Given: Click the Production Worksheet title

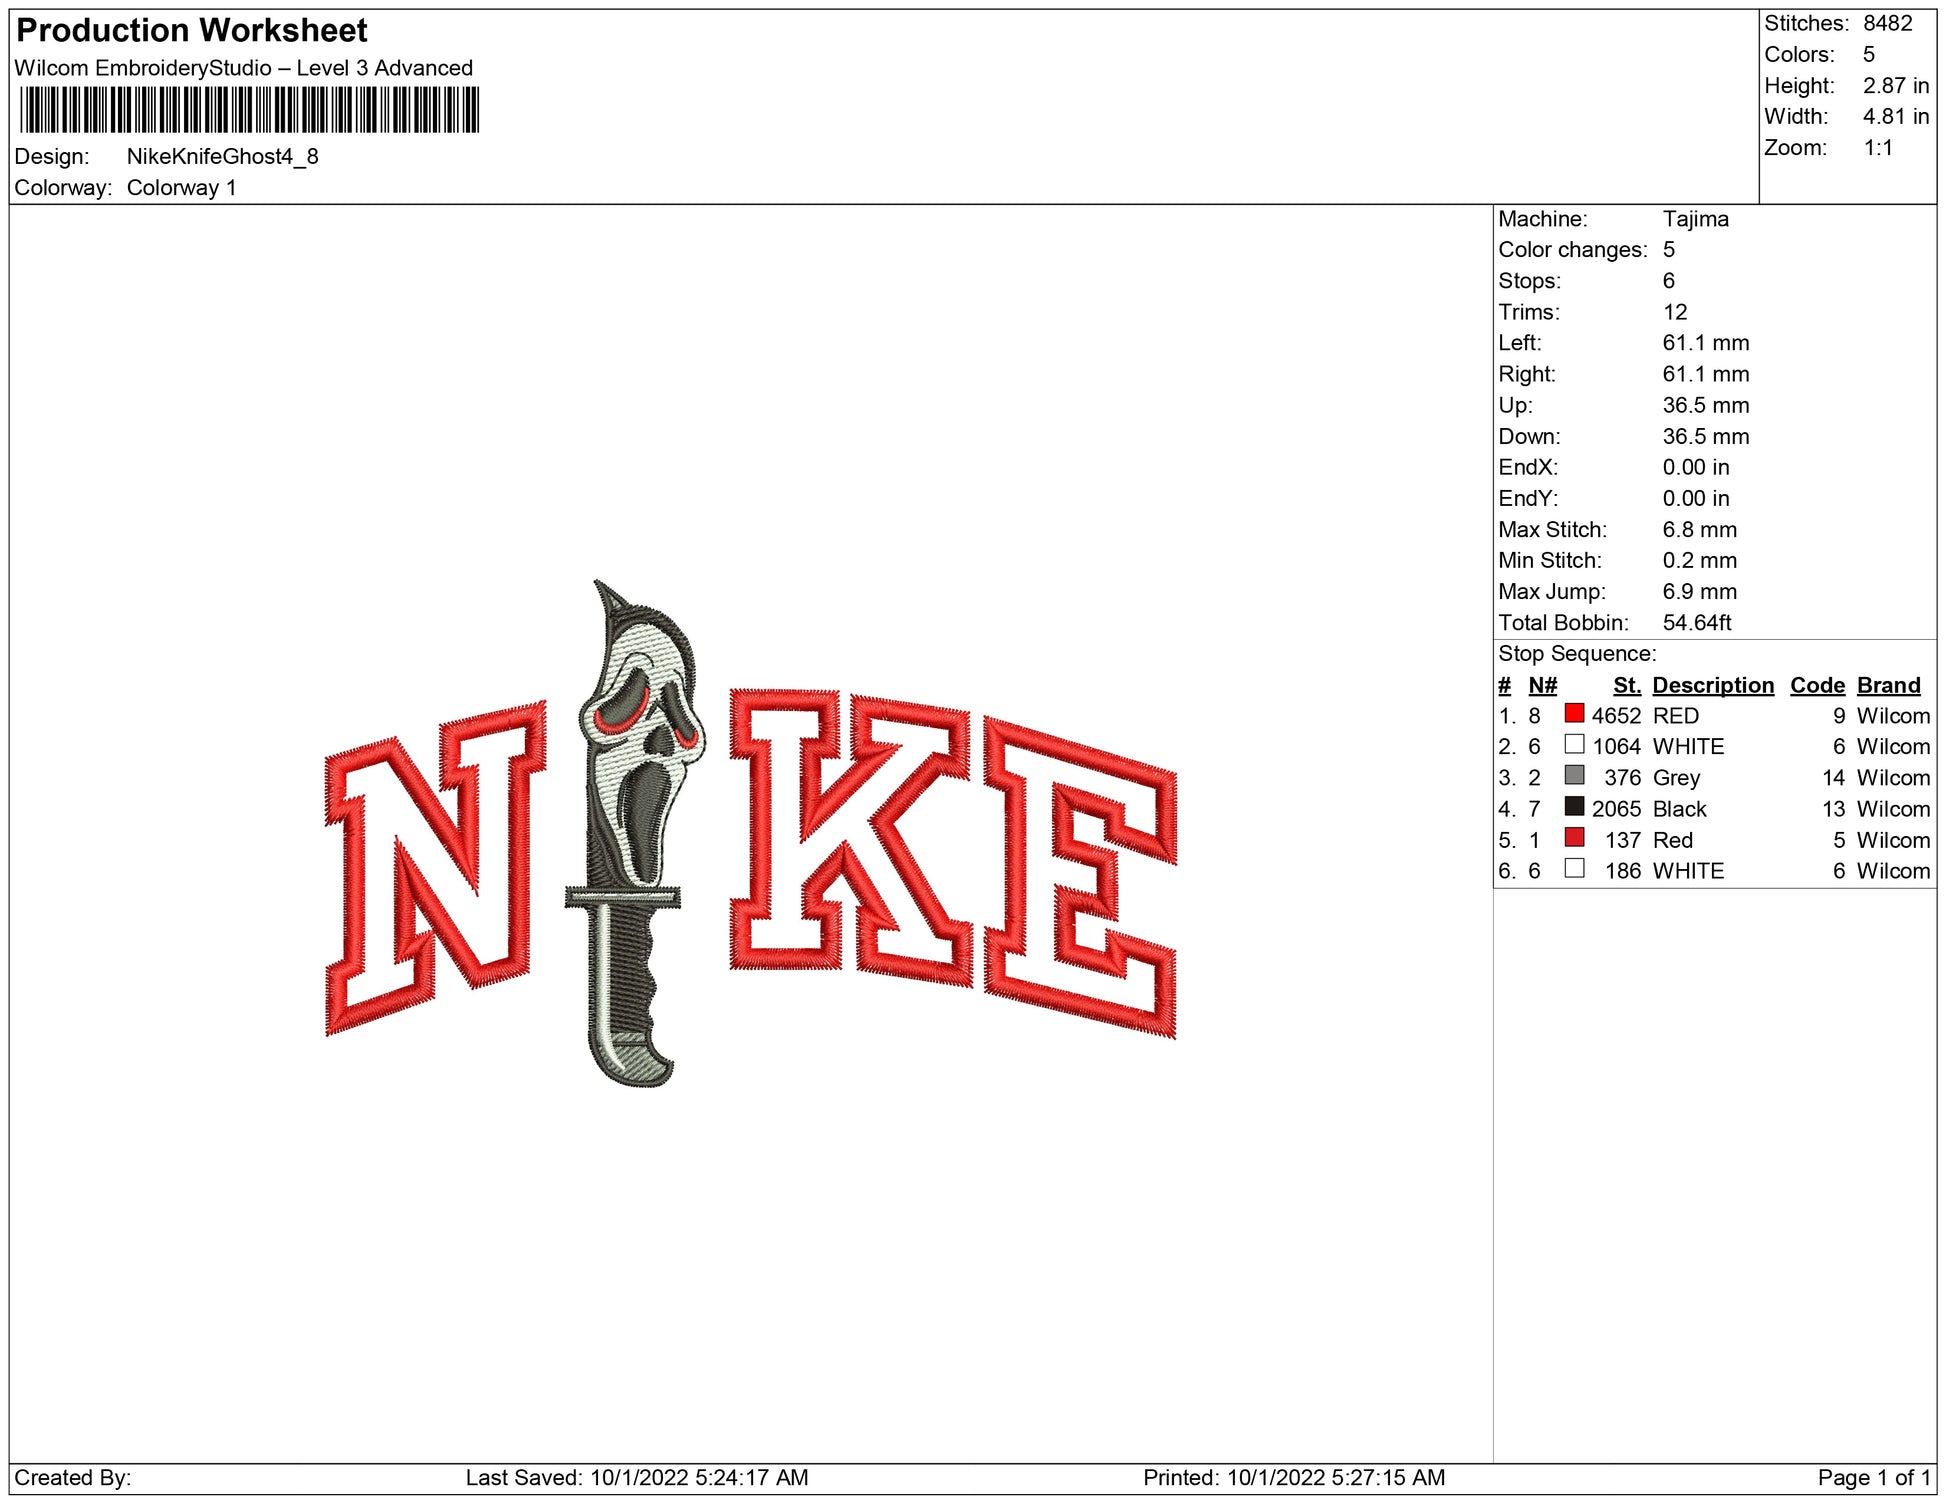Looking at the screenshot, I should coord(192,31).
